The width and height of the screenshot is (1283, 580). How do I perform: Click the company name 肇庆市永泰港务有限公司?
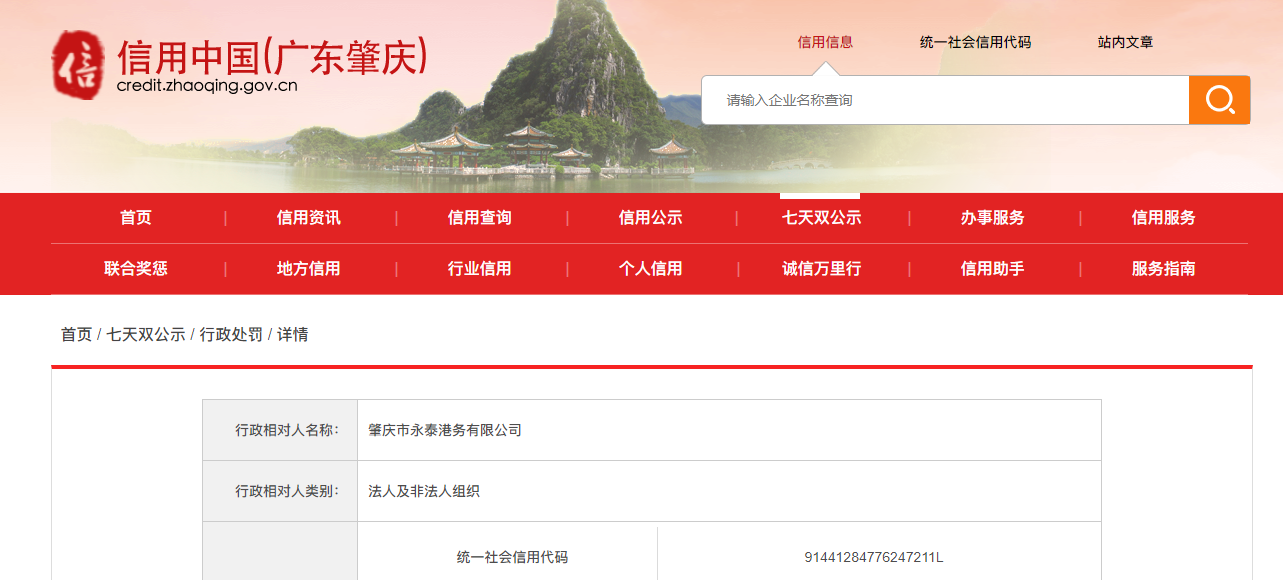point(445,431)
